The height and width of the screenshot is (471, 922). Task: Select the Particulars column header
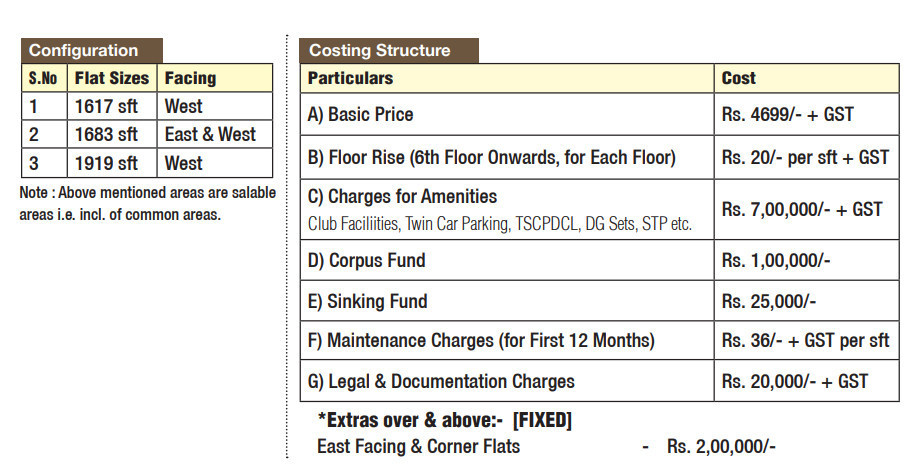(350, 78)
